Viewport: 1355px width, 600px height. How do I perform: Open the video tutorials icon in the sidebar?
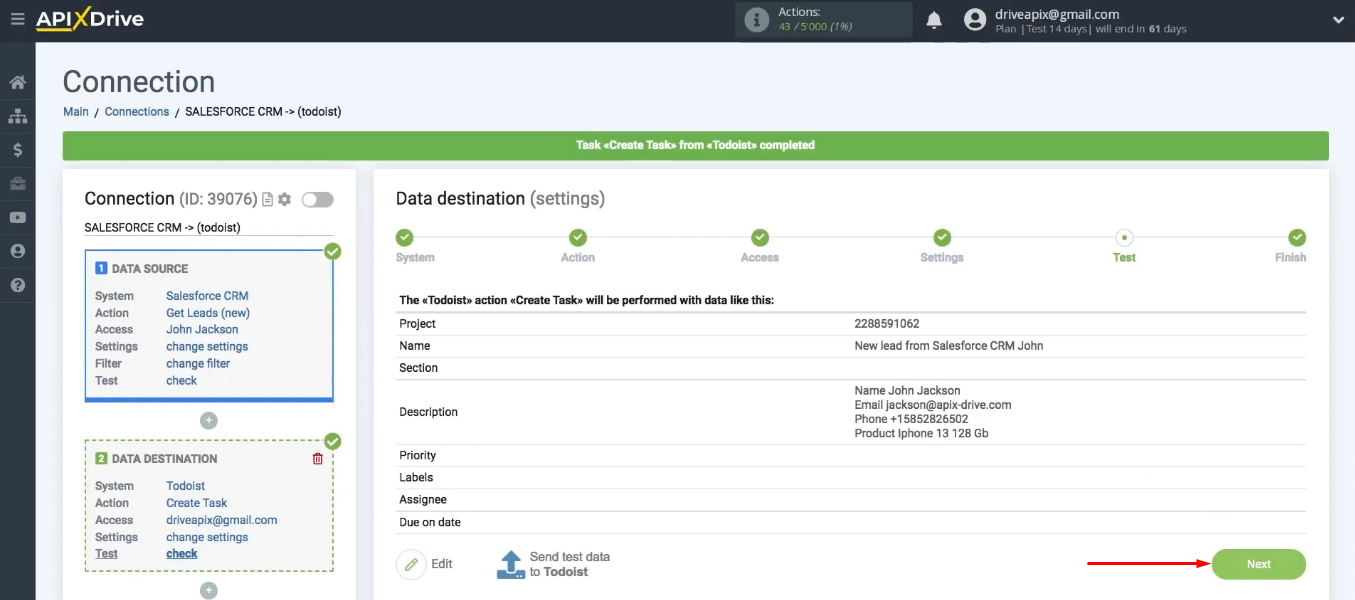pyautogui.click(x=17, y=217)
